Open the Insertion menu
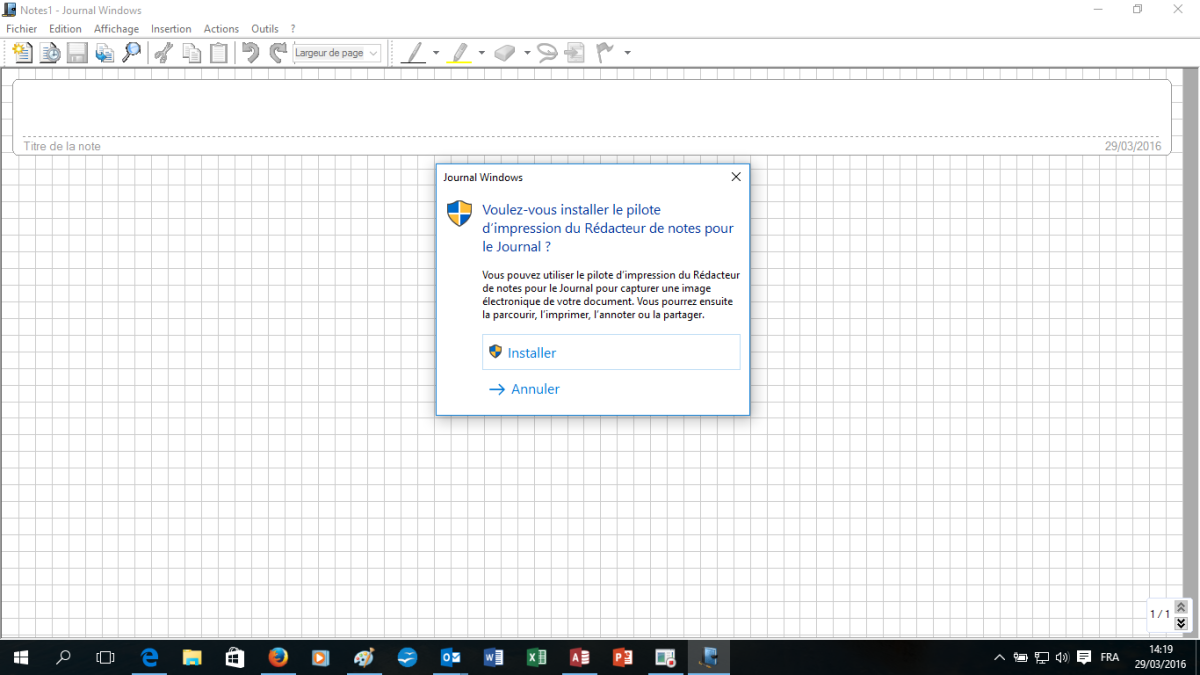The height and width of the screenshot is (675, 1200). tap(171, 29)
